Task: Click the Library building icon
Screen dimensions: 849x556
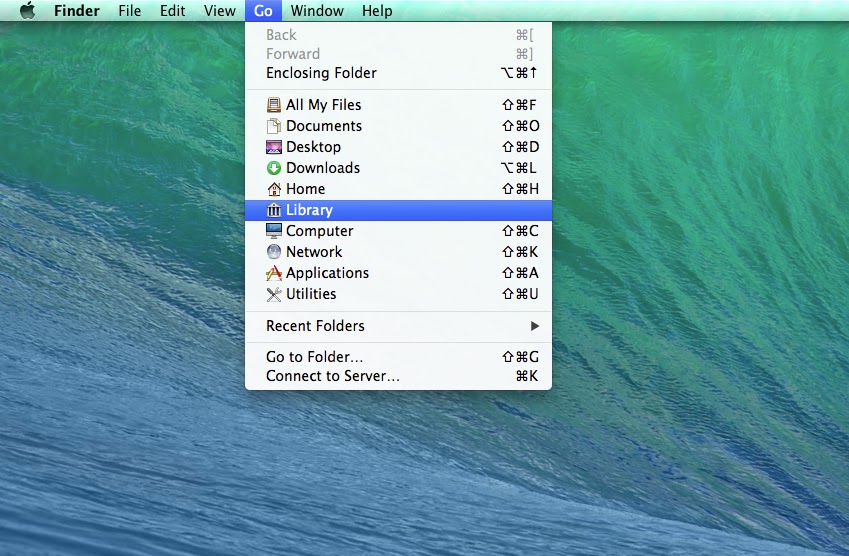Action: [x=274, y=210]
